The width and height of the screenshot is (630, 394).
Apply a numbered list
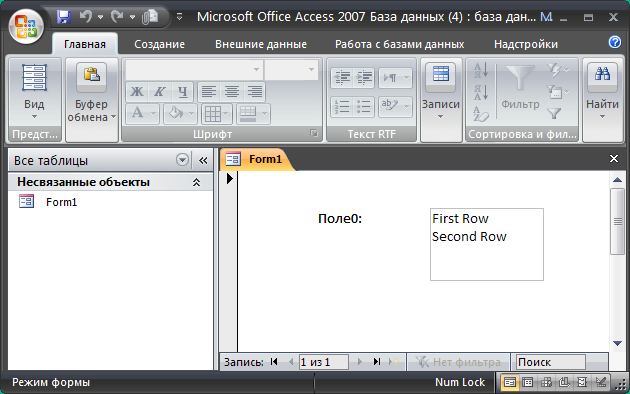click(342, 107)
